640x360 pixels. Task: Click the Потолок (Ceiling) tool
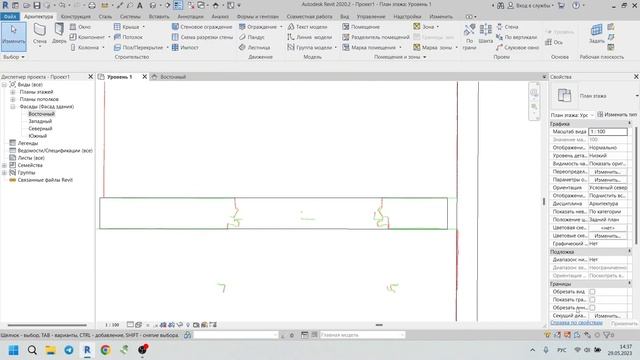tap(128, 37)
